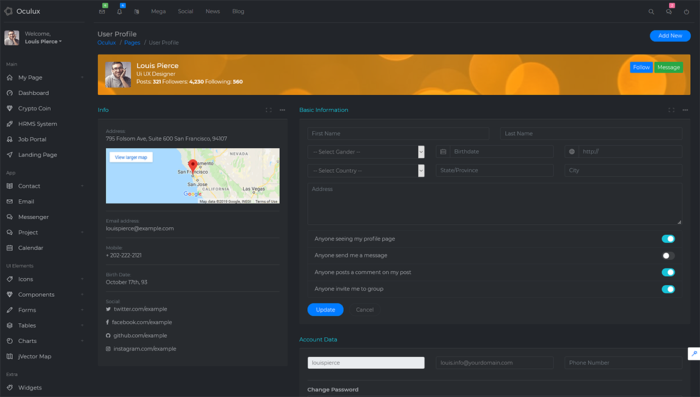Open the Select Country dropdown
The height and width of the screenshot is (397, 700).
(x=366, y=171)
